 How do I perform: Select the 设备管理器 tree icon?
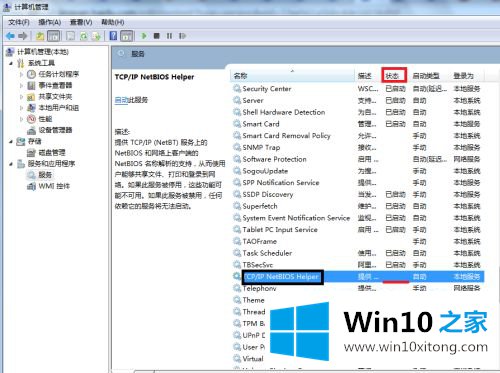(x=31, y=130)
